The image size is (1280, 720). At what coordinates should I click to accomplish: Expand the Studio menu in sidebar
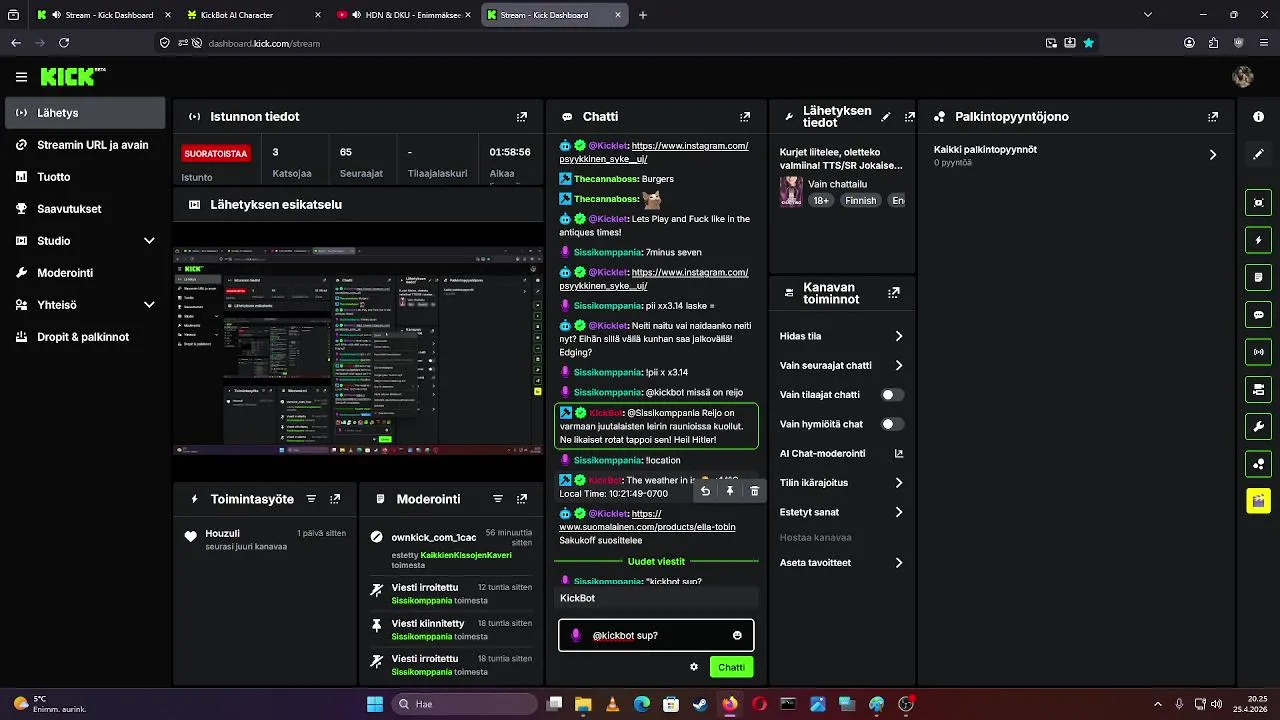(149, 241)
